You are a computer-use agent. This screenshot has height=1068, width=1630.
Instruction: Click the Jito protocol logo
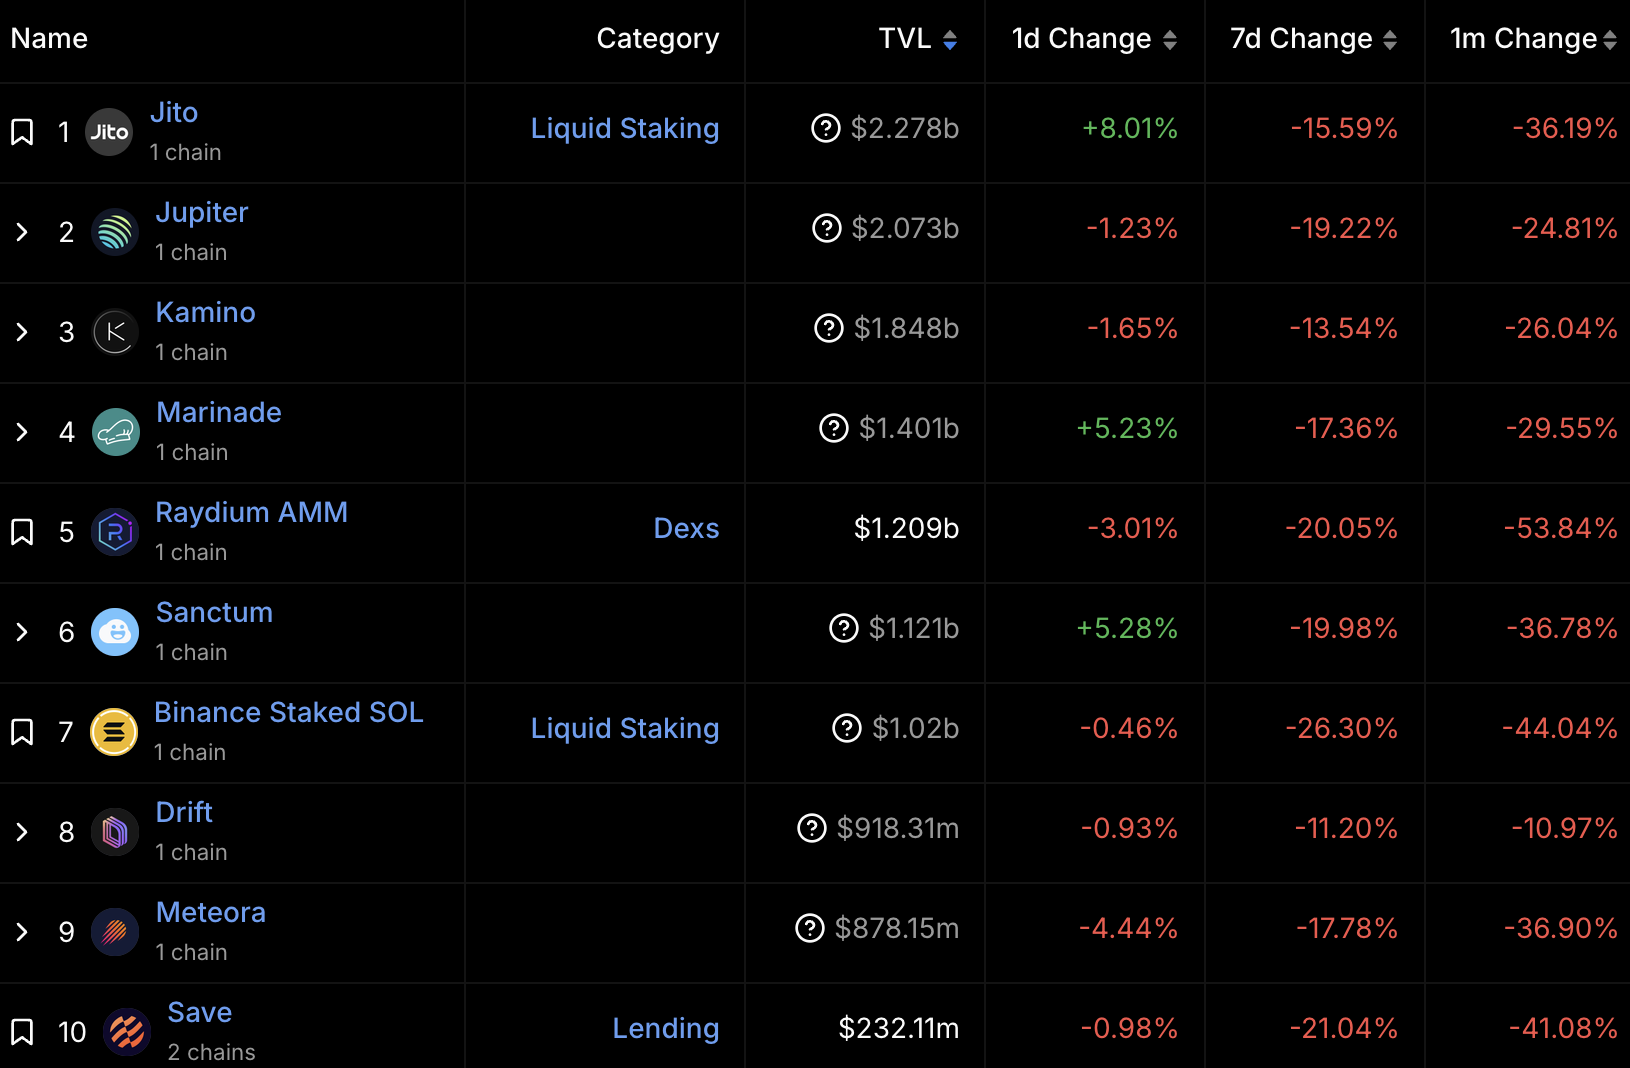click(109, 132)
